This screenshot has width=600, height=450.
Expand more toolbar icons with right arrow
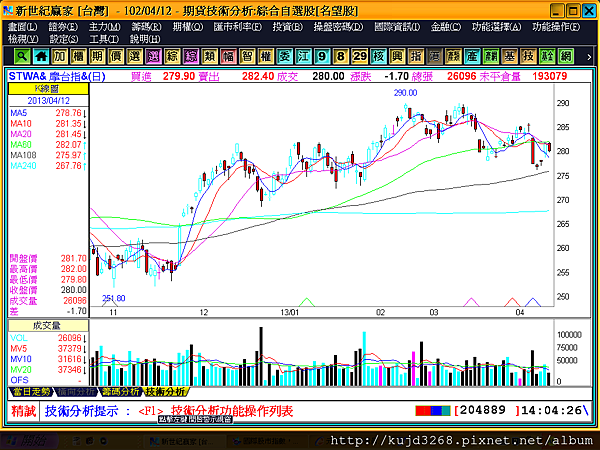[x=589, y=57]
